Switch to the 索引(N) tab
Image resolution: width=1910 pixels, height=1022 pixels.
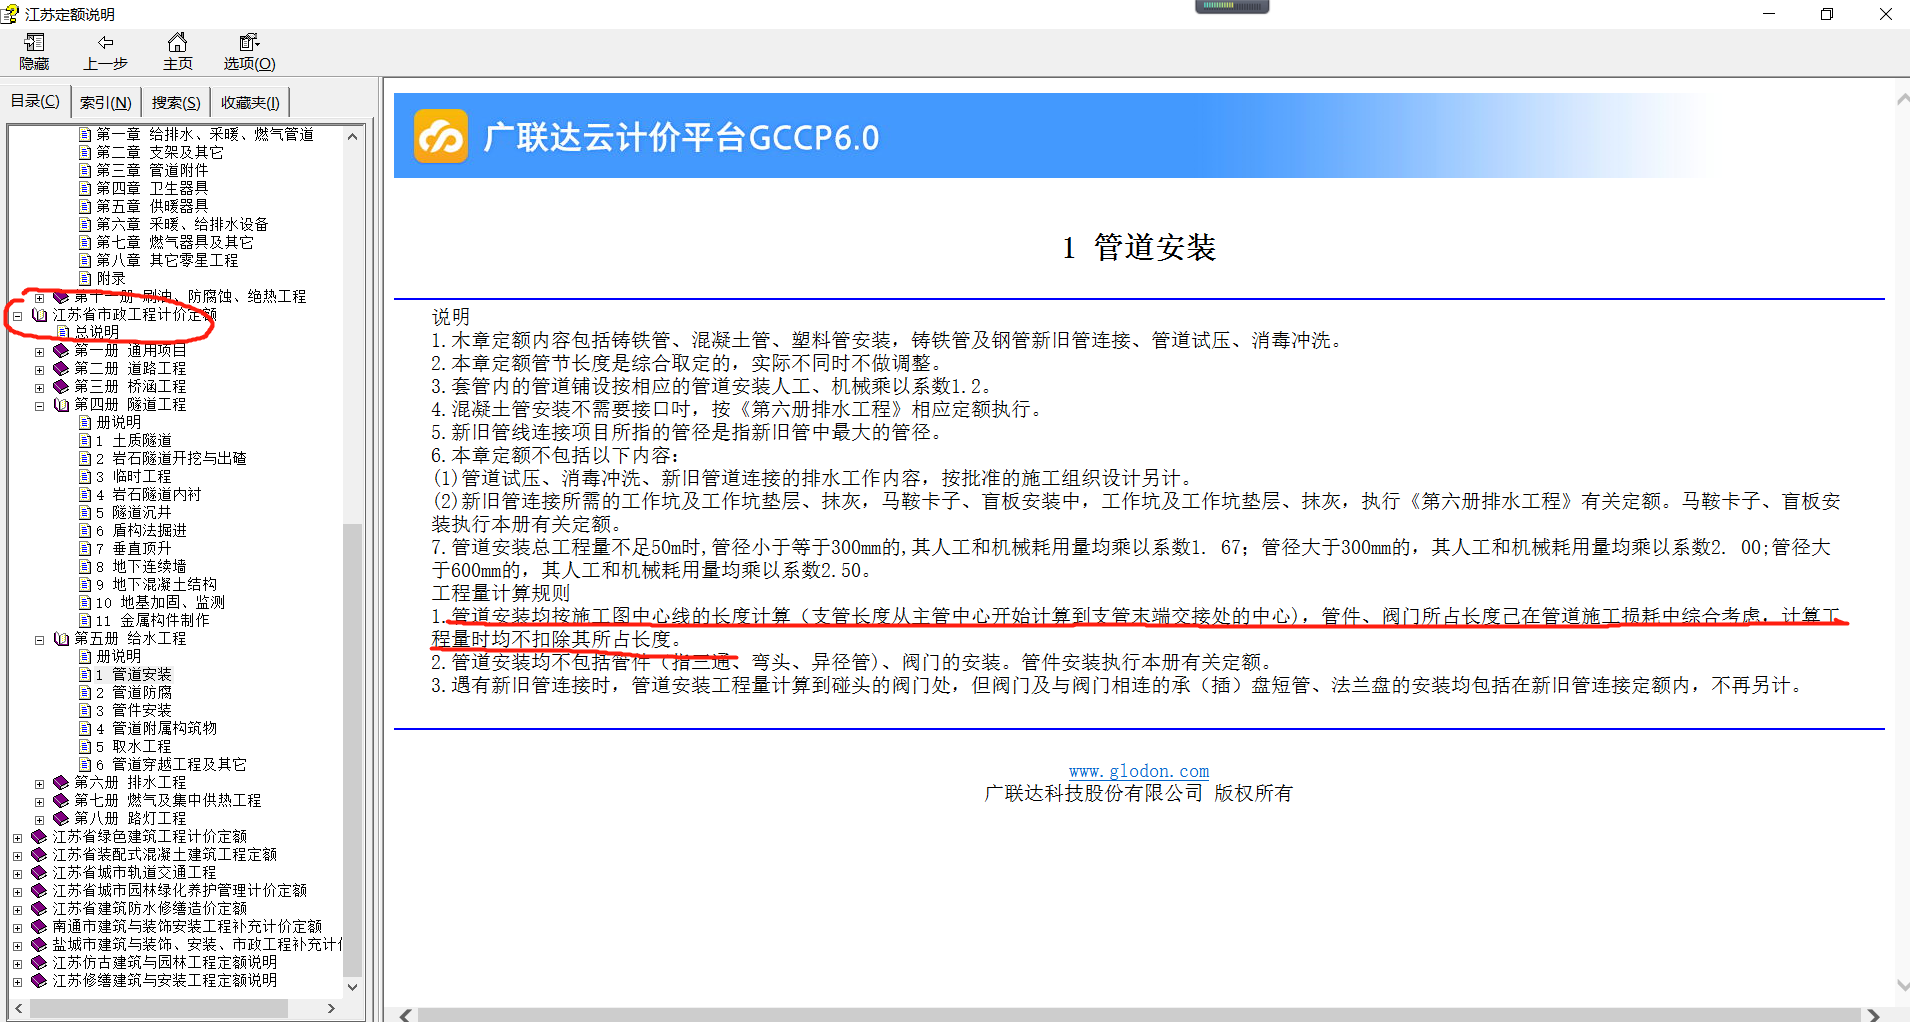coord(105,103)
